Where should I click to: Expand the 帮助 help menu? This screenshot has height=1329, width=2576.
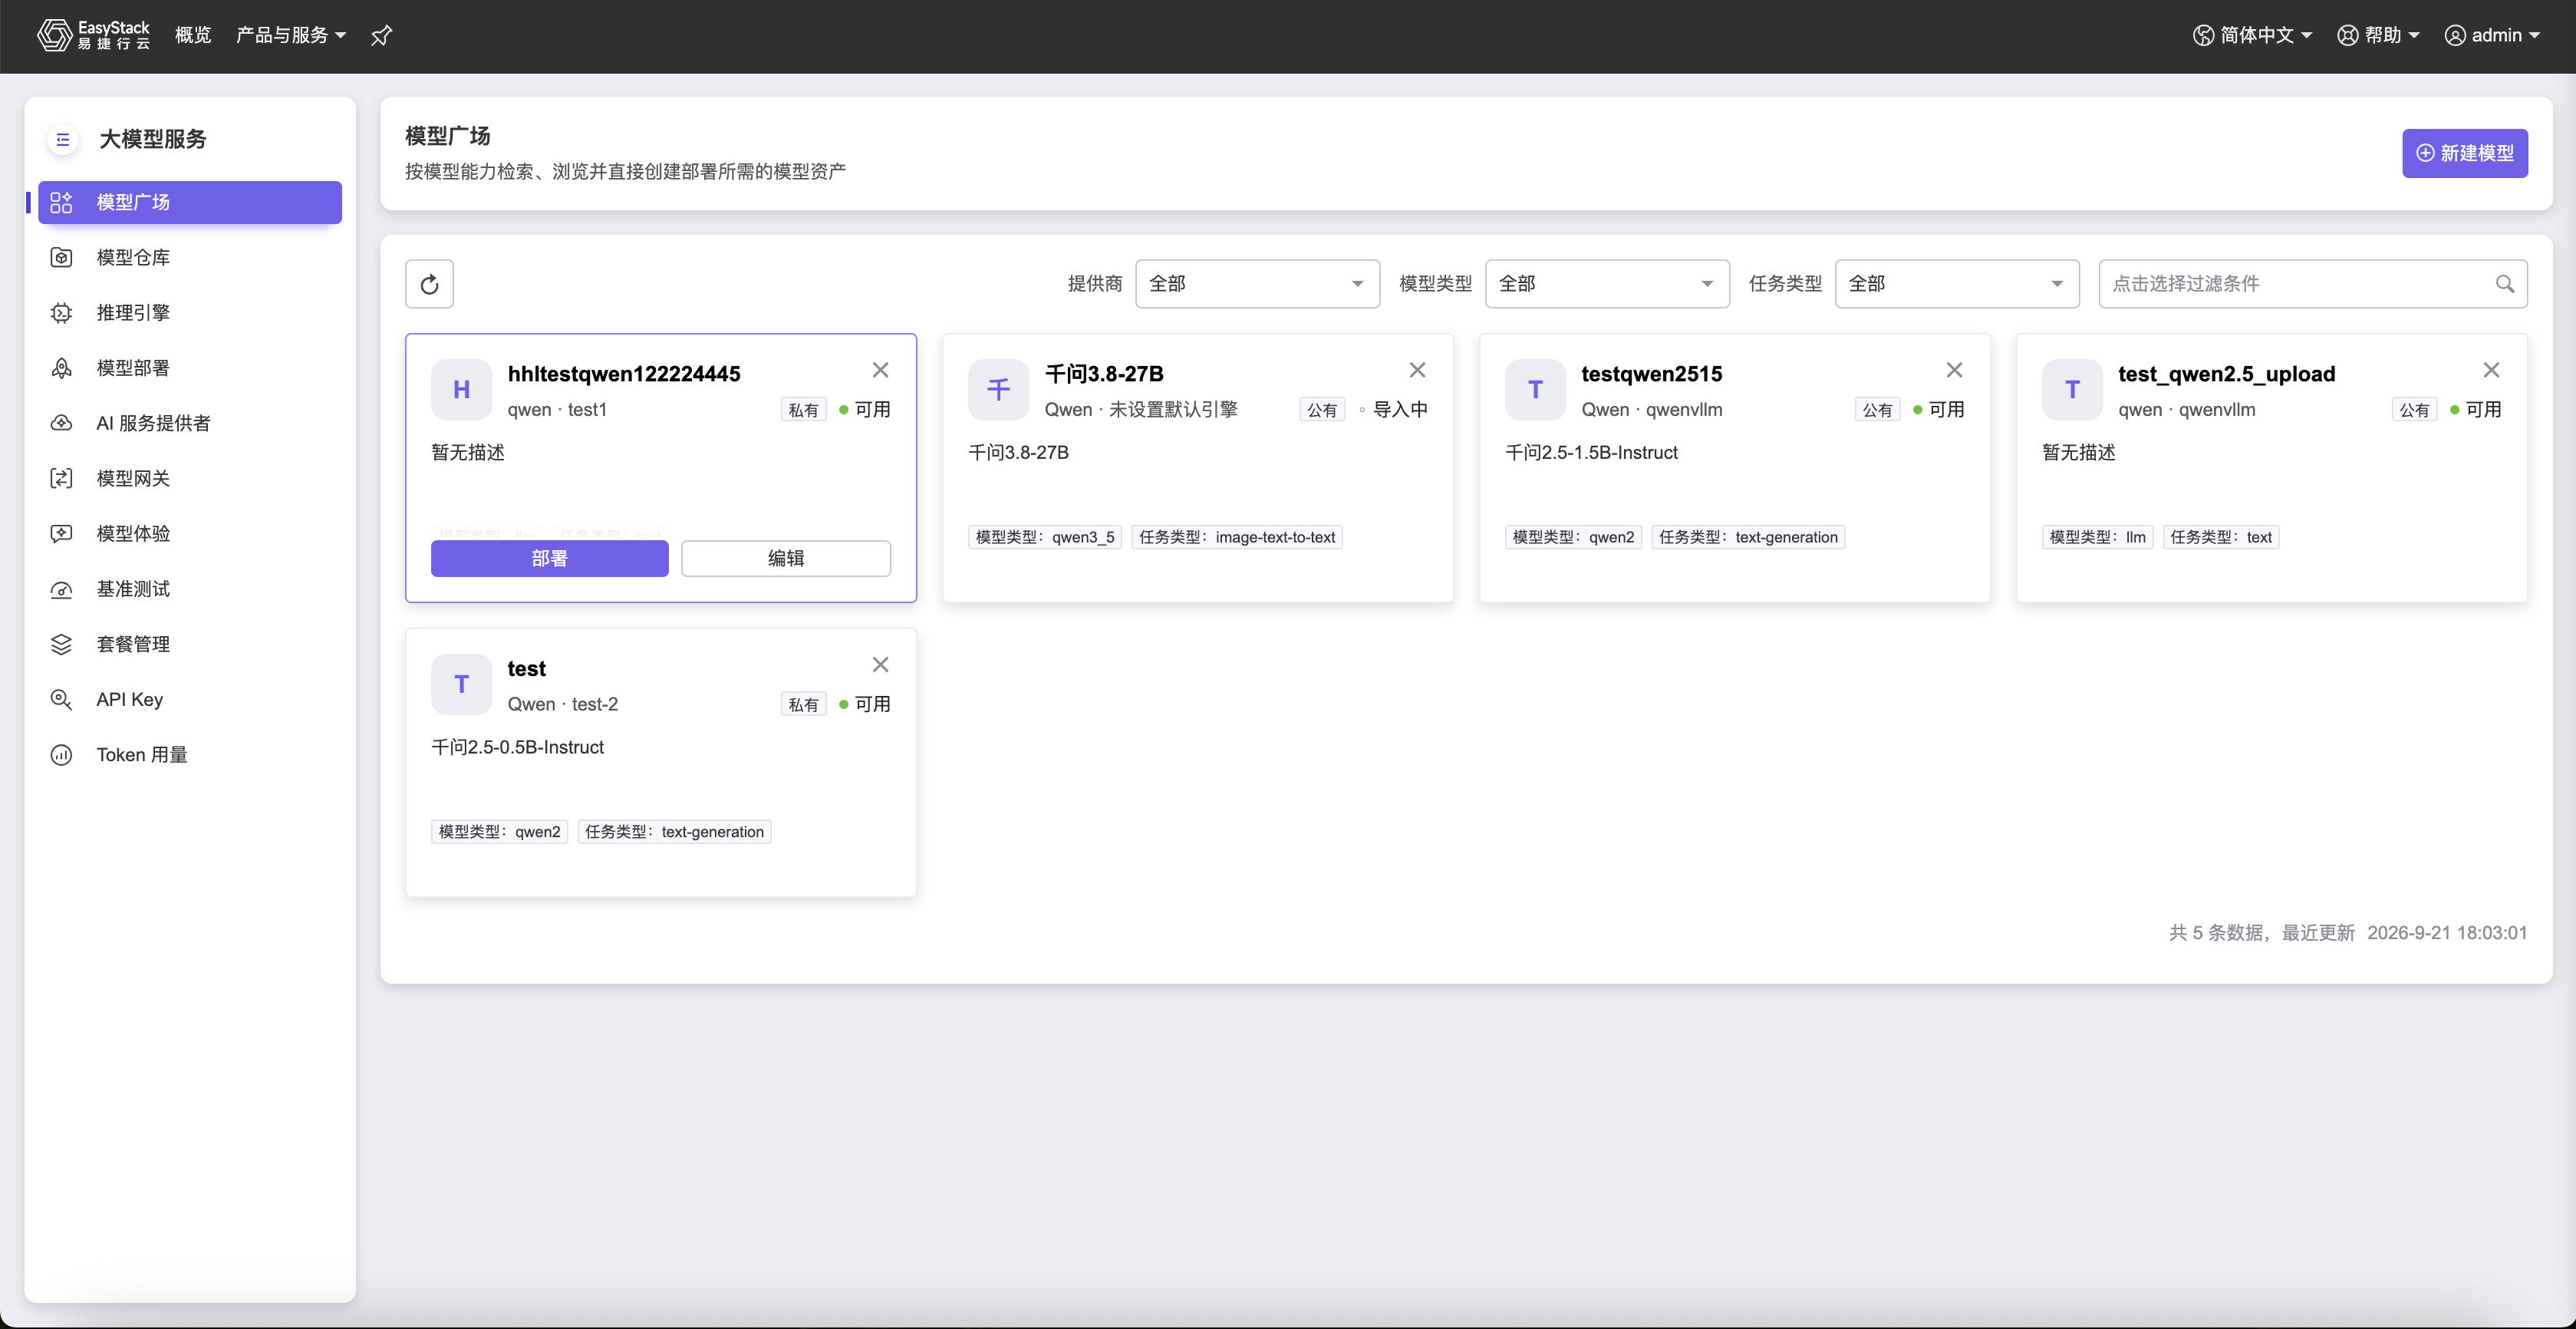point(2377,35)
